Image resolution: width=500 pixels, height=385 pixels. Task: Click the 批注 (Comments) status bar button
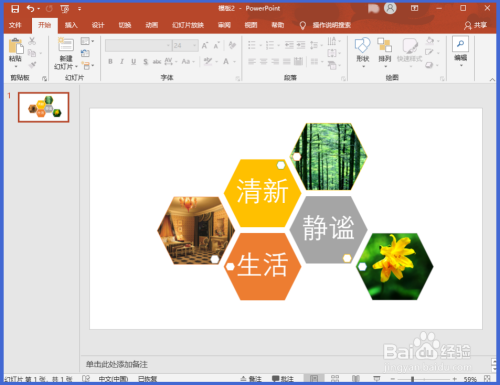tap(283, 379)
